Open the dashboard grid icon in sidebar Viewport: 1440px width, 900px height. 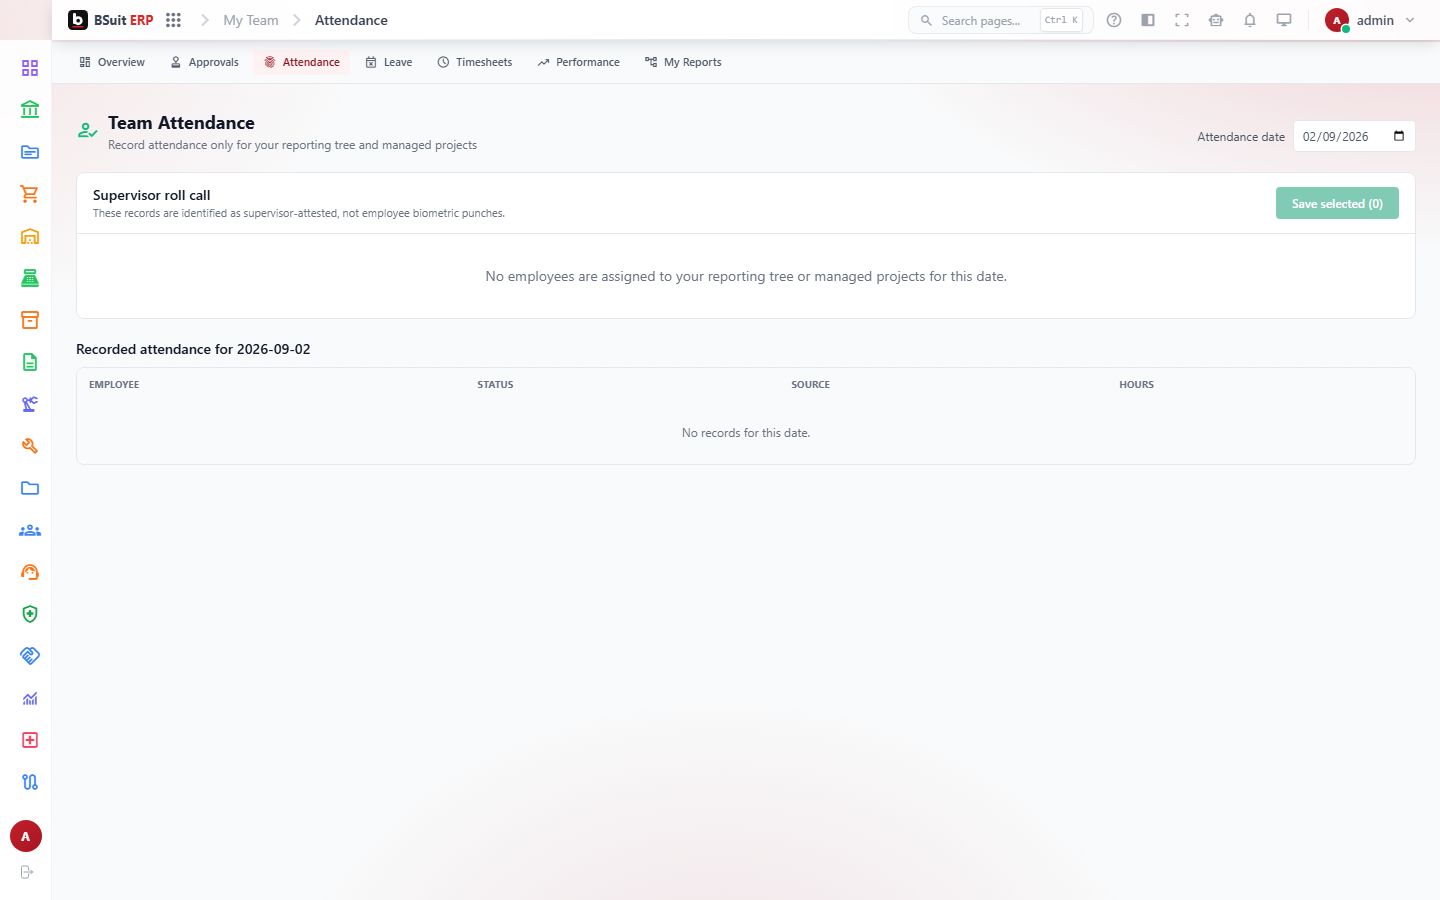tap(30, 68)
